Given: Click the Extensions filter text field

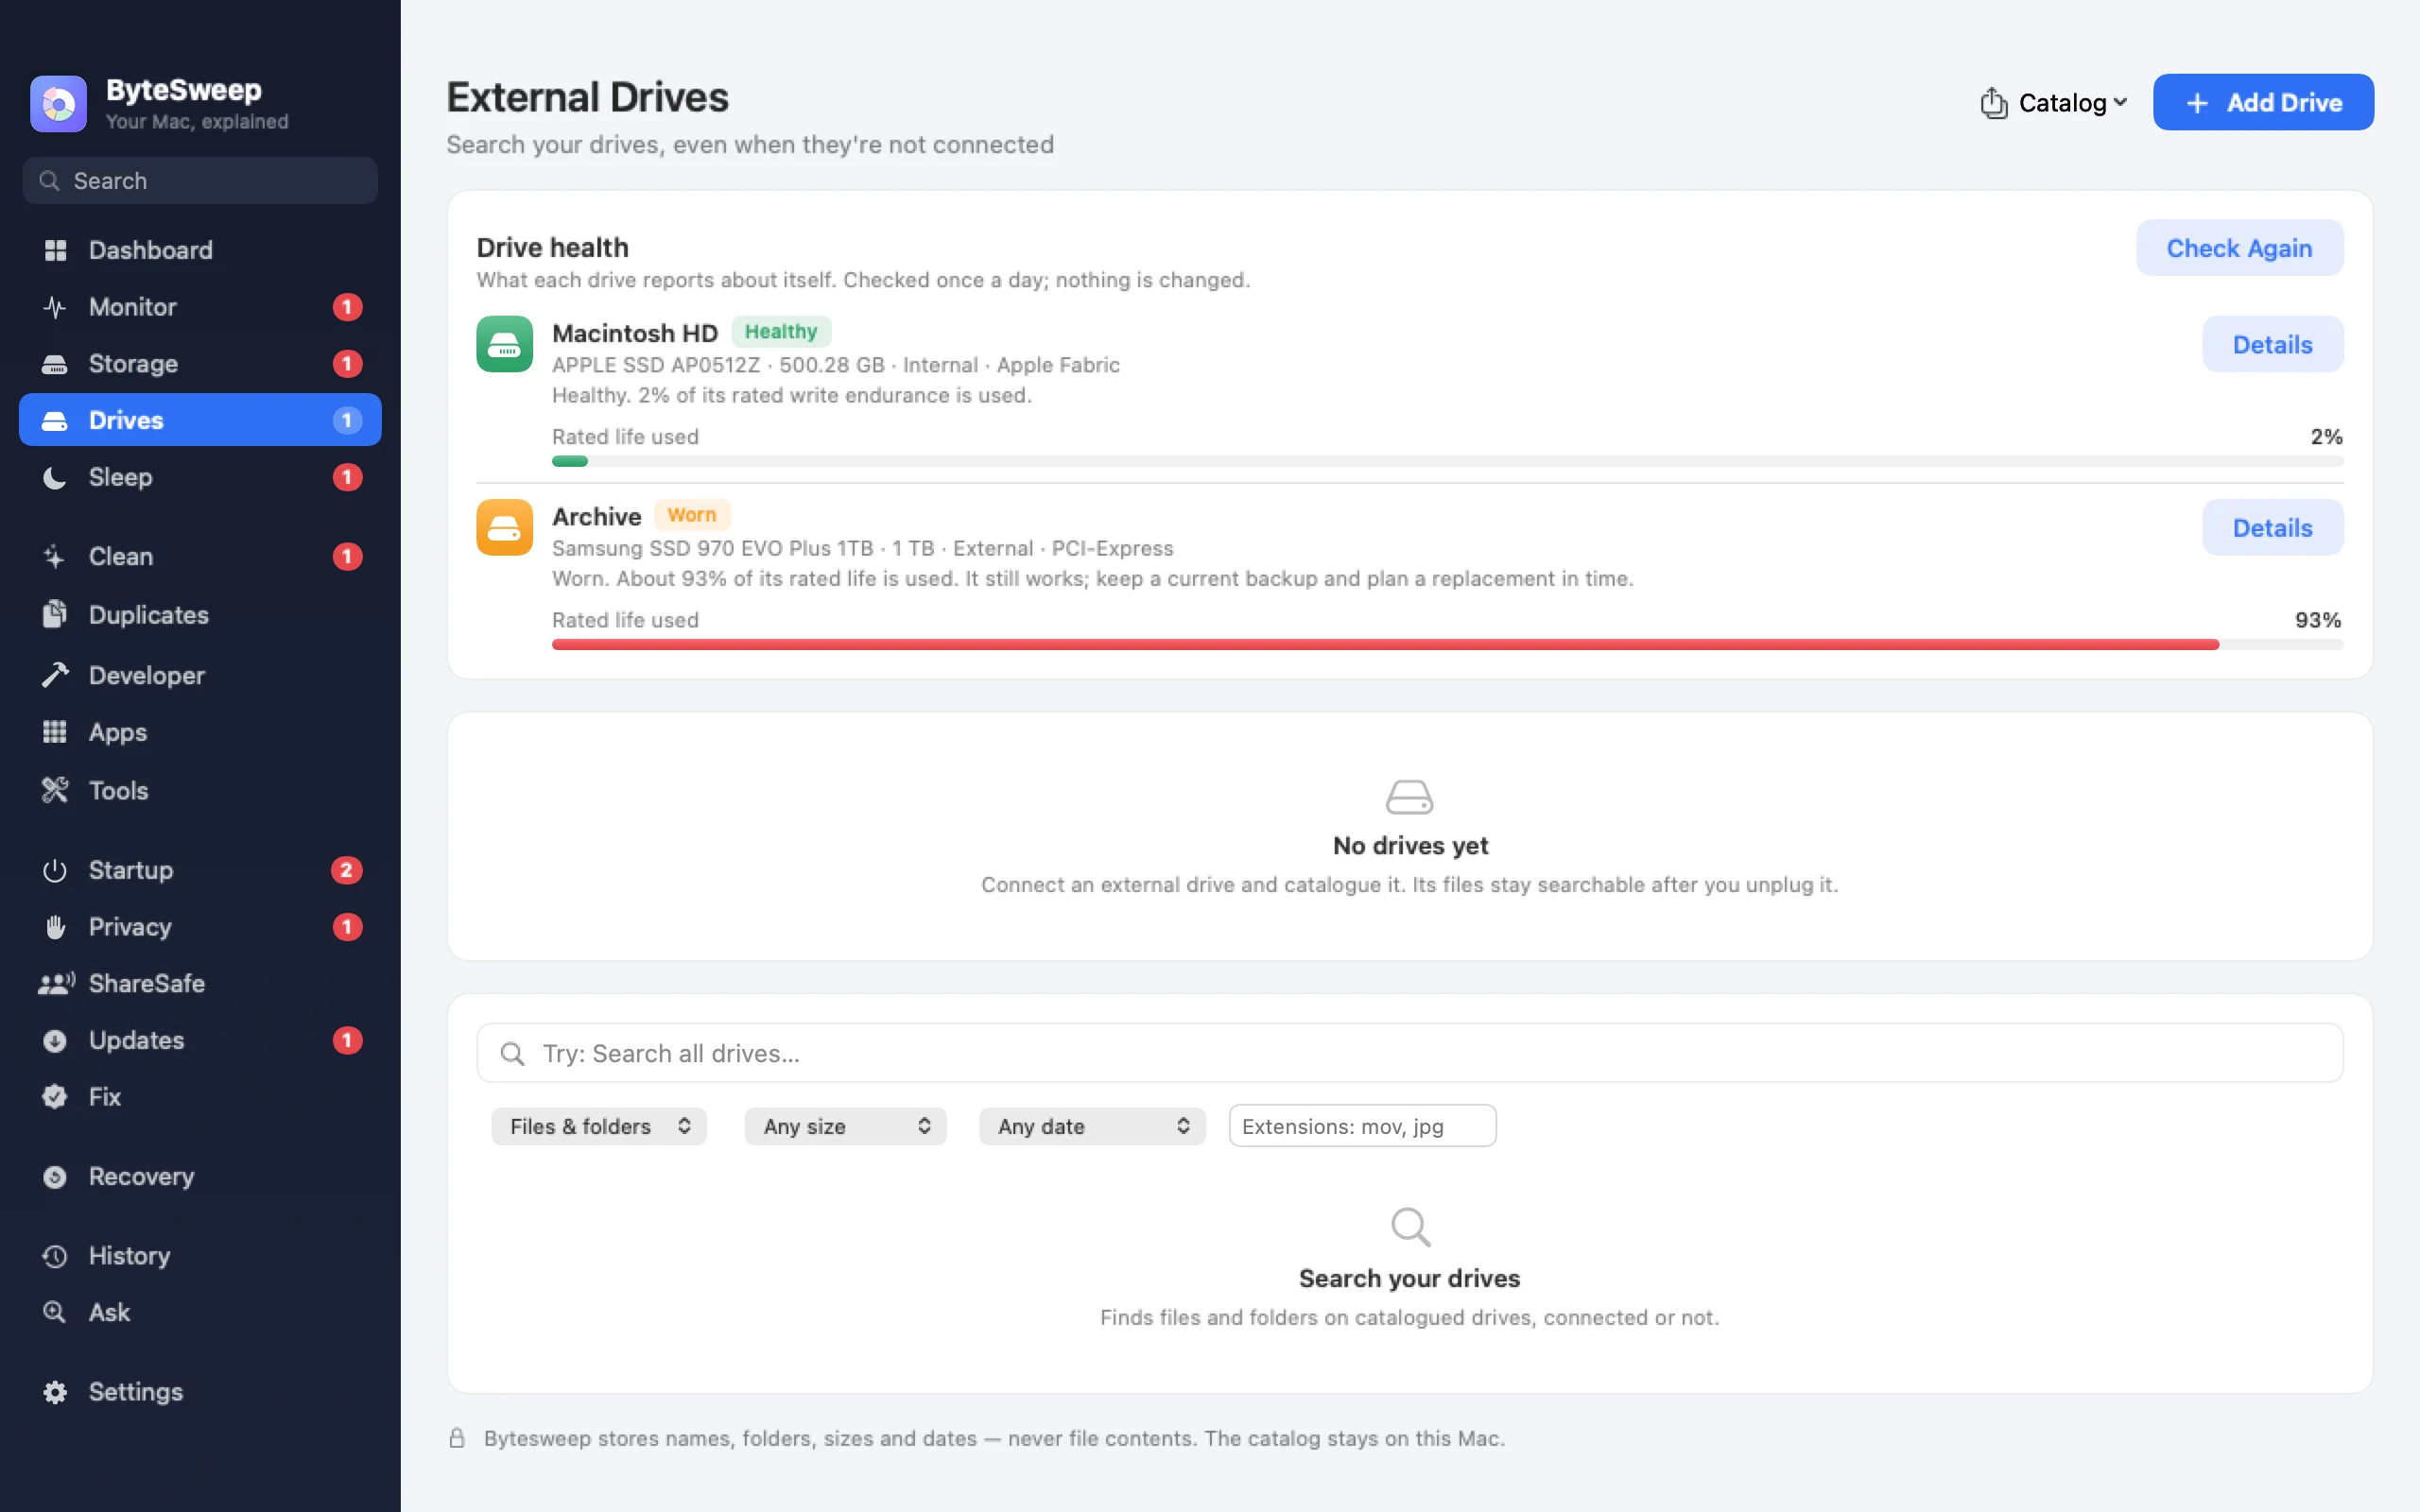Looking at the screenshot, I should point(1362,1126).
